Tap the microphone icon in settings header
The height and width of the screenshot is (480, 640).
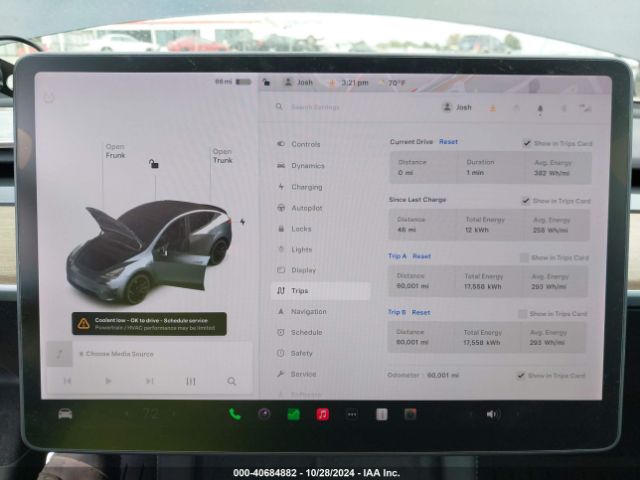click(x=540, y=109)
